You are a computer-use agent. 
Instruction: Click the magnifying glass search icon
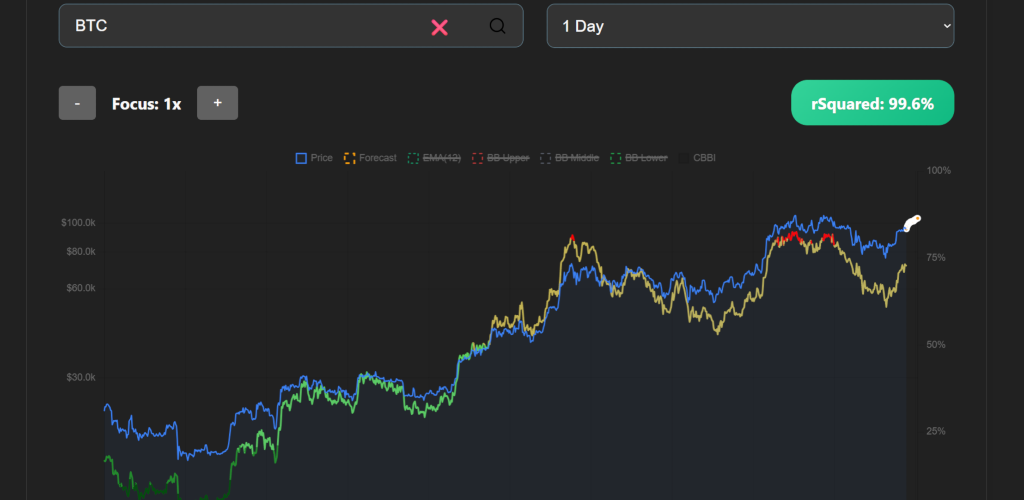[x=498, y=26]
